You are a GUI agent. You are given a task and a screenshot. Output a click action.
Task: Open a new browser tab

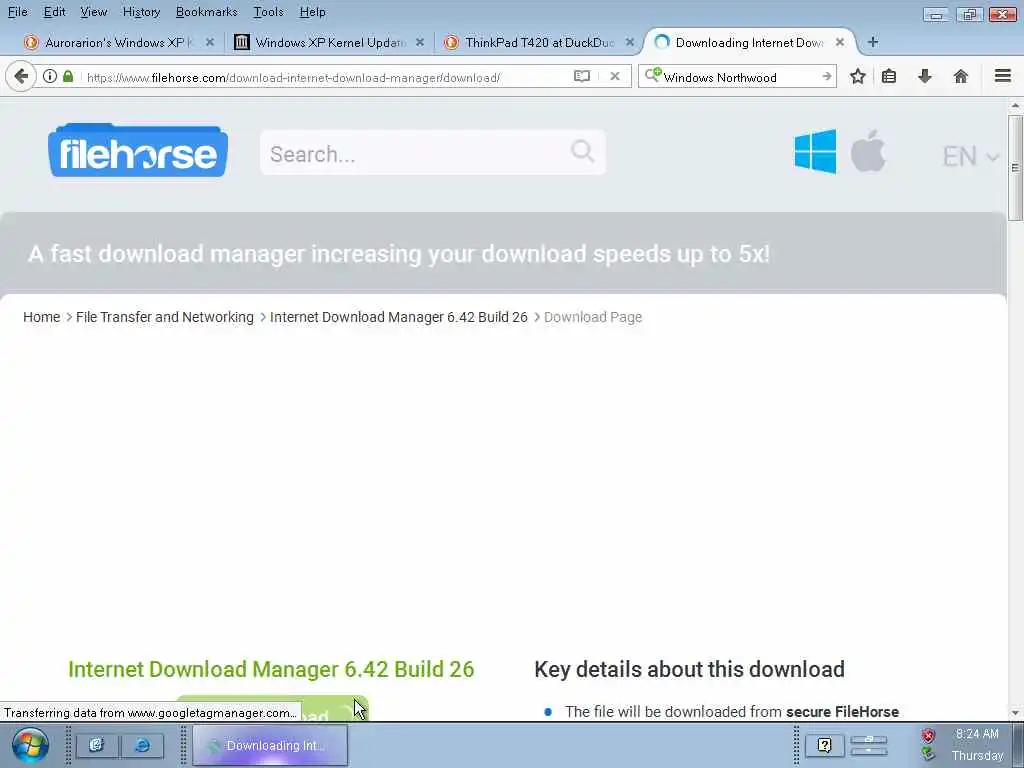point(872,42)
